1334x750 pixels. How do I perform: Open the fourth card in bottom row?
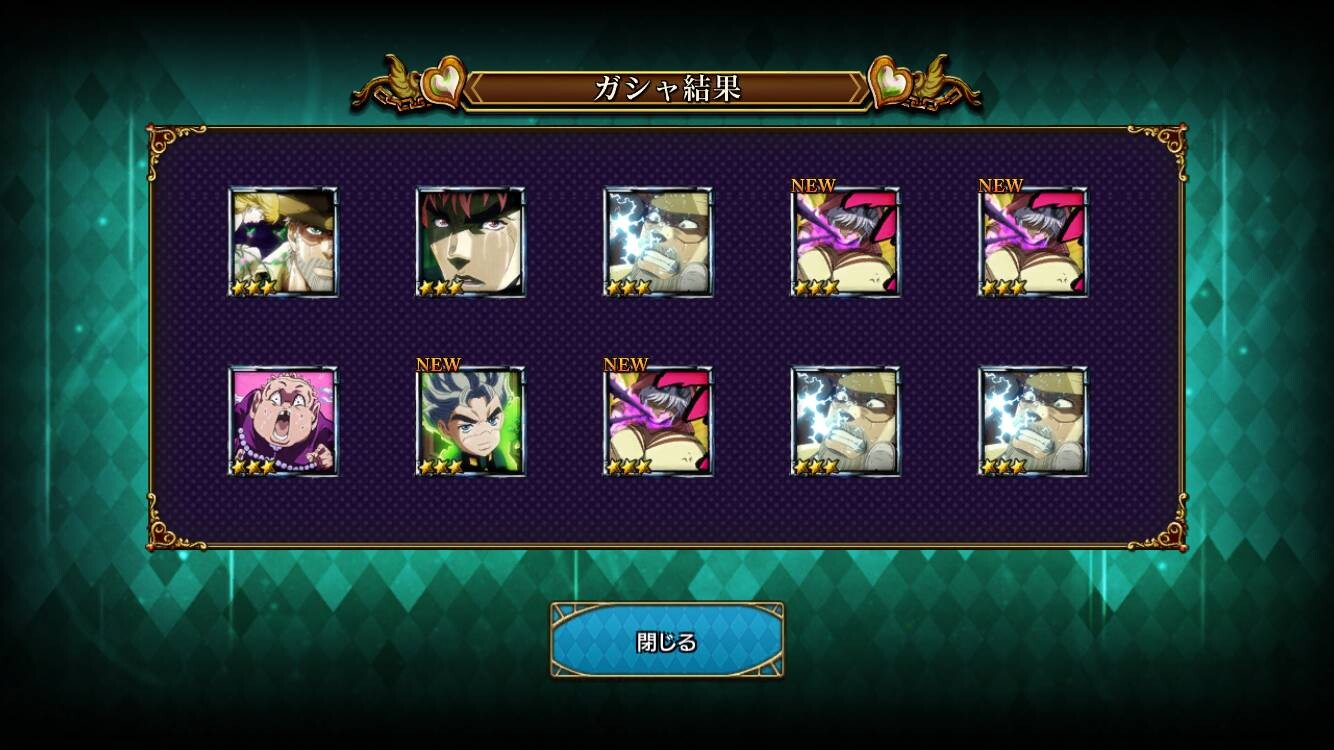tap(845, 421)
